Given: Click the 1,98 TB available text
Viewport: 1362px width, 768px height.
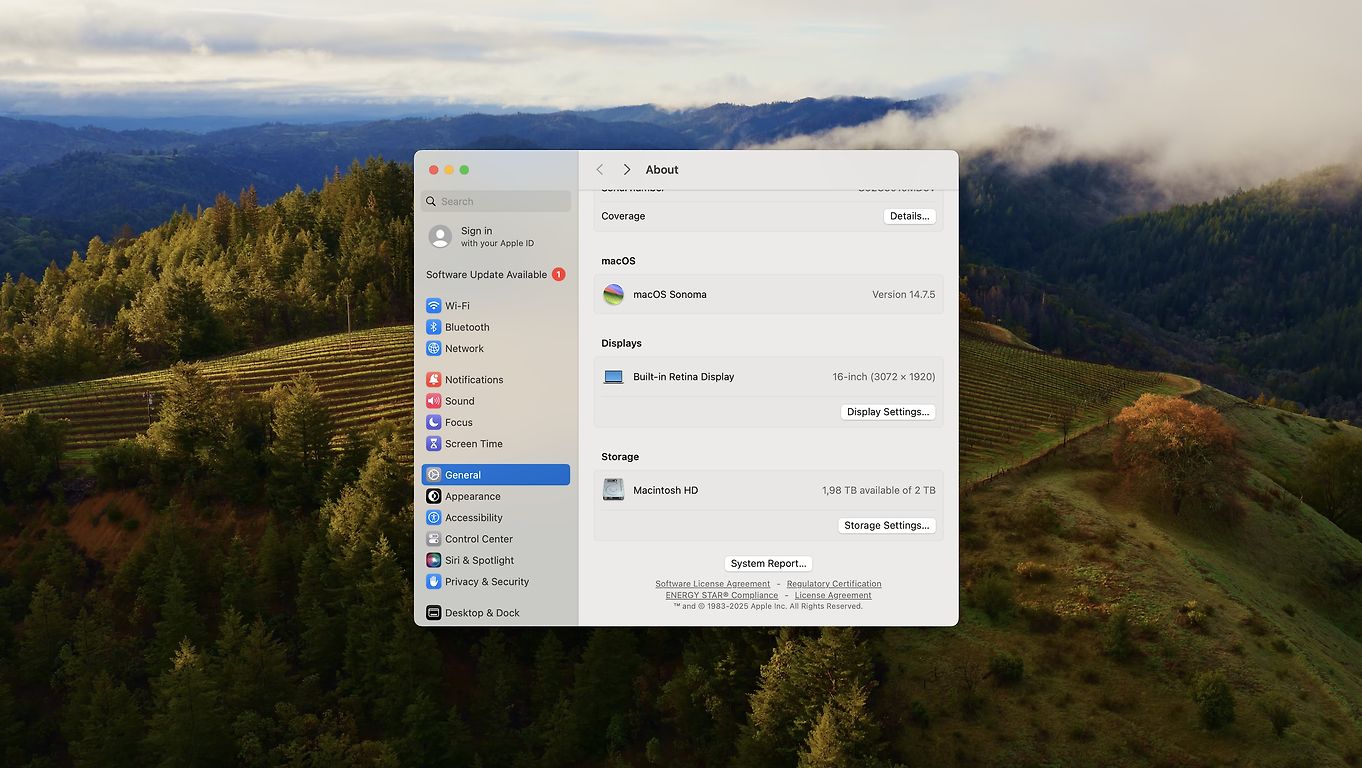Looking at the screenshot, I should (x=879, y=490).
